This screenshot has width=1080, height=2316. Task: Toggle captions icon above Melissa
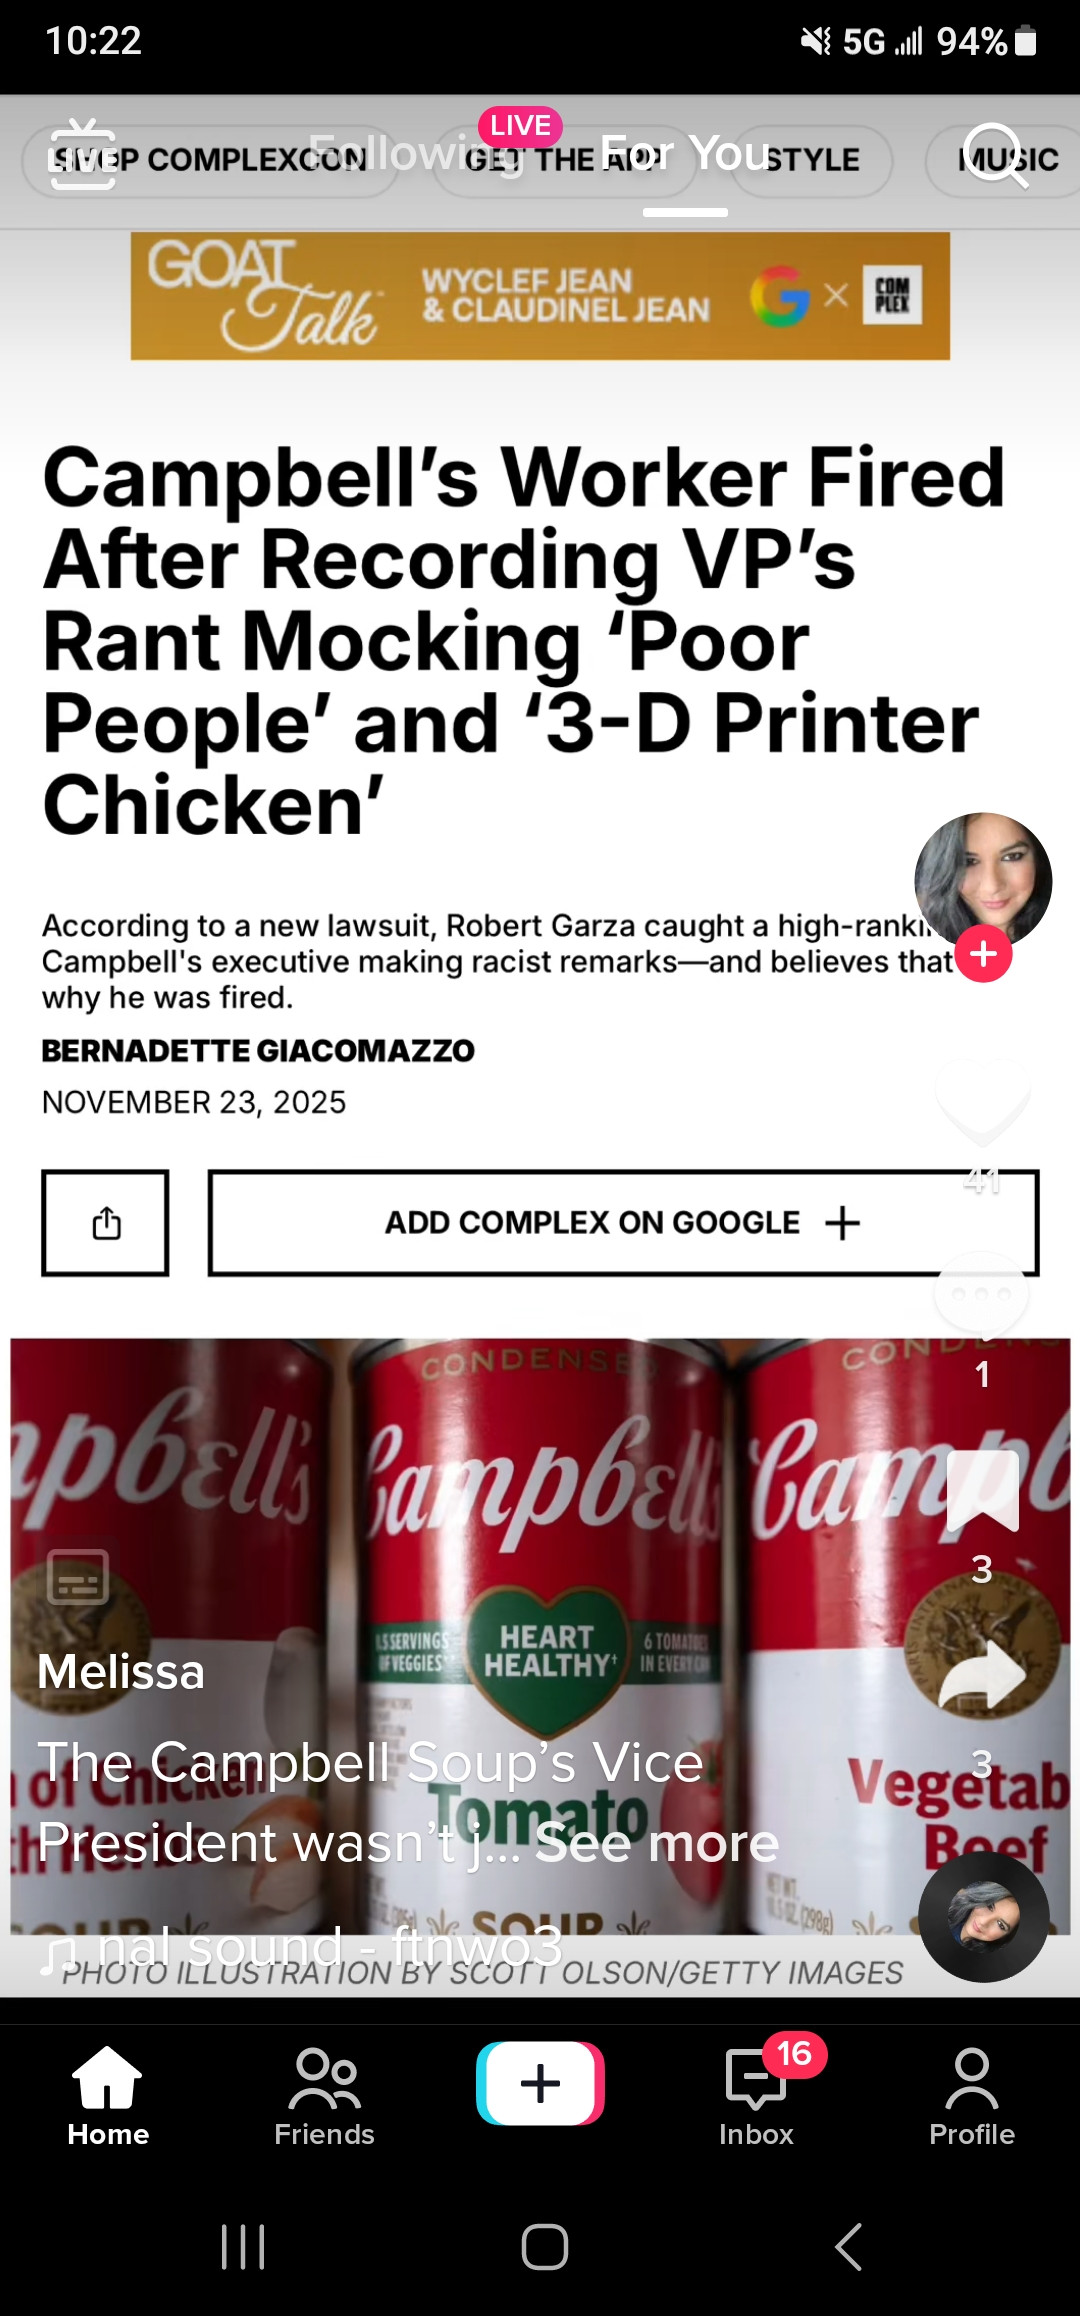click(78, 1577)
